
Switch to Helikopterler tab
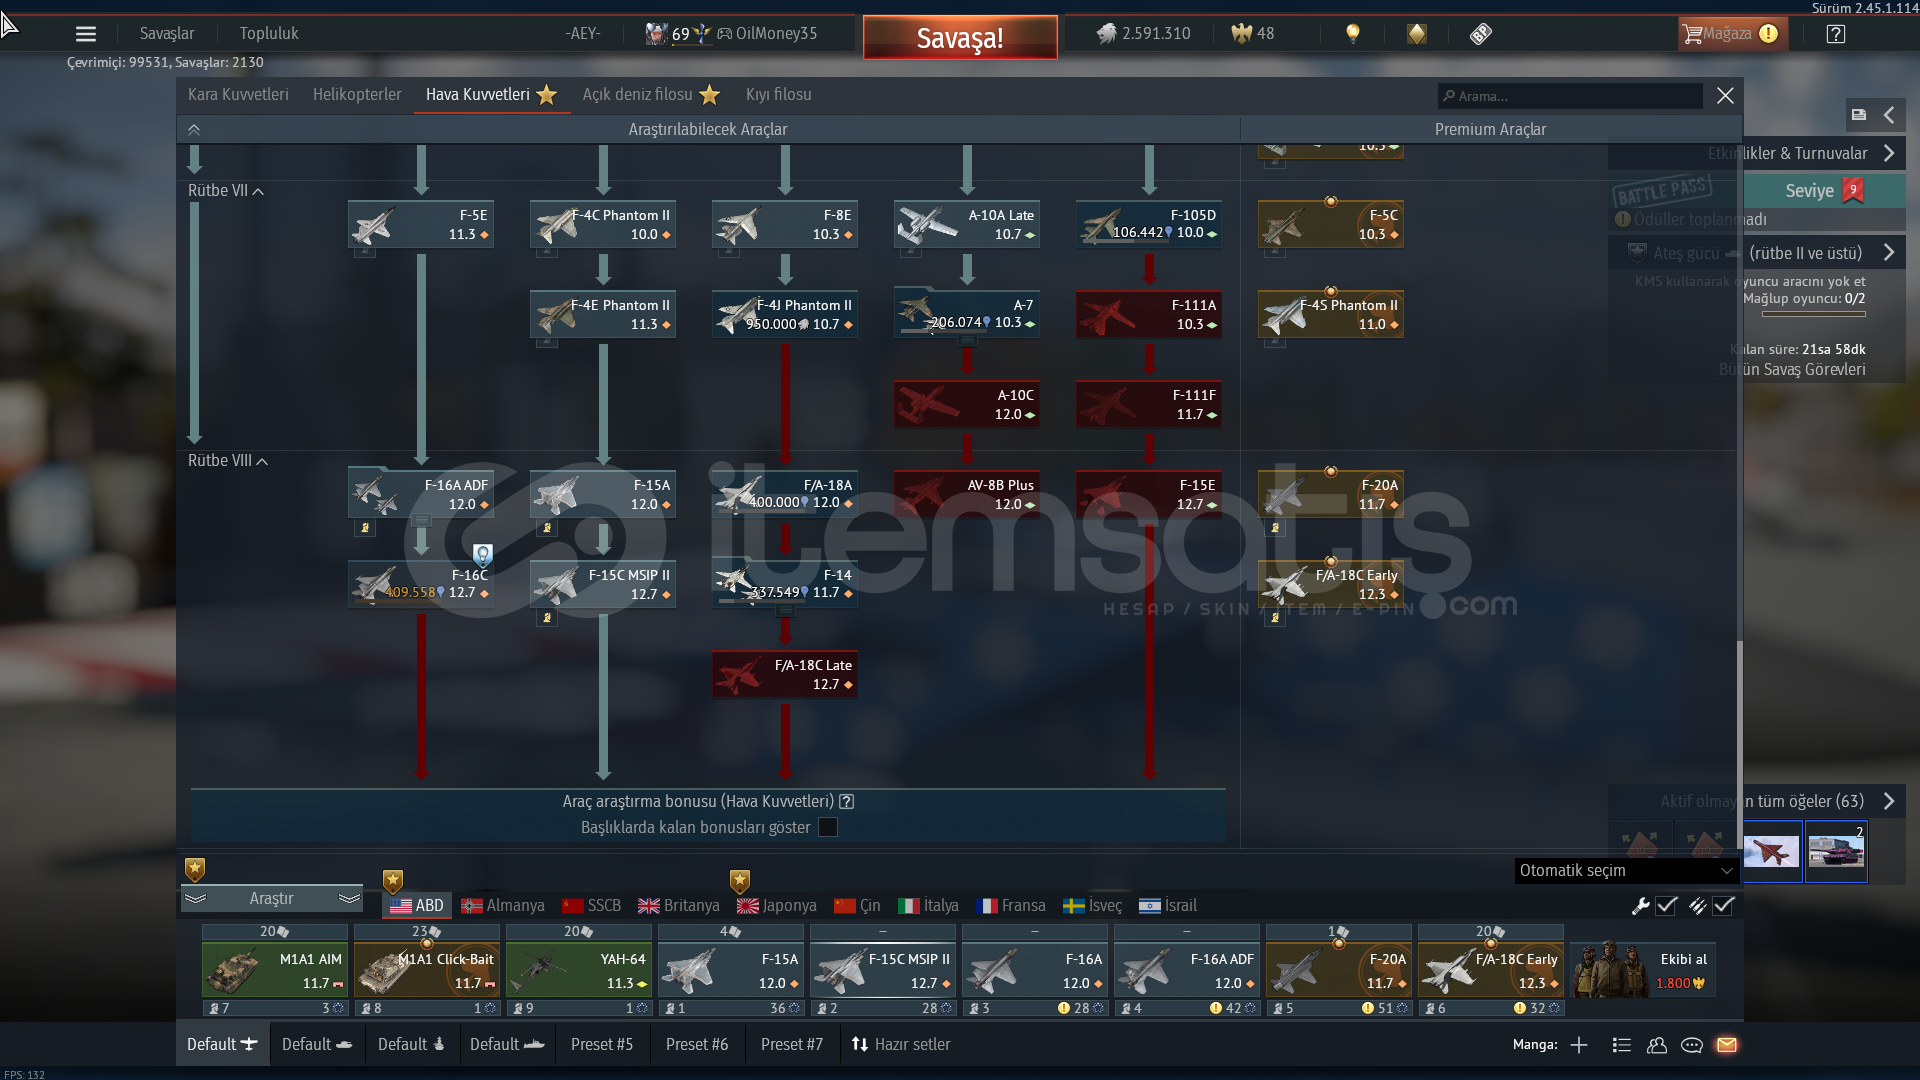click(357, 95)
